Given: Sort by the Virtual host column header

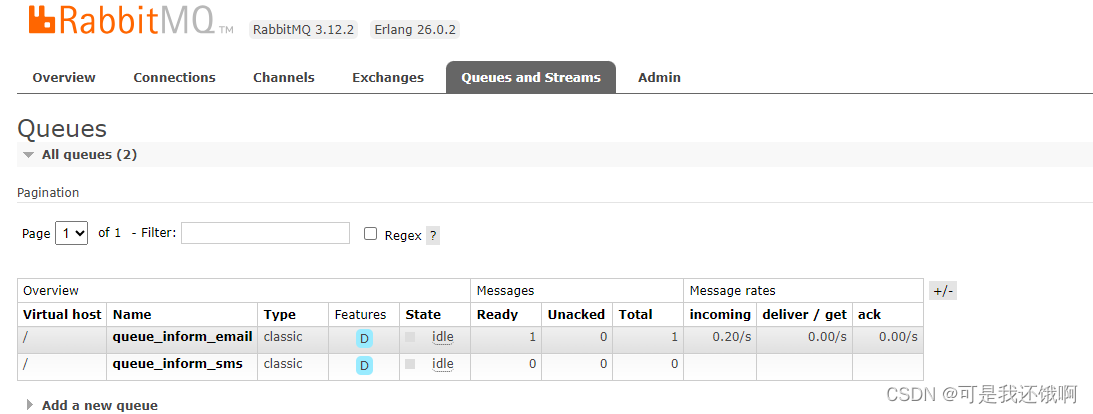Looking at the screenshot, I should (62, 314).
